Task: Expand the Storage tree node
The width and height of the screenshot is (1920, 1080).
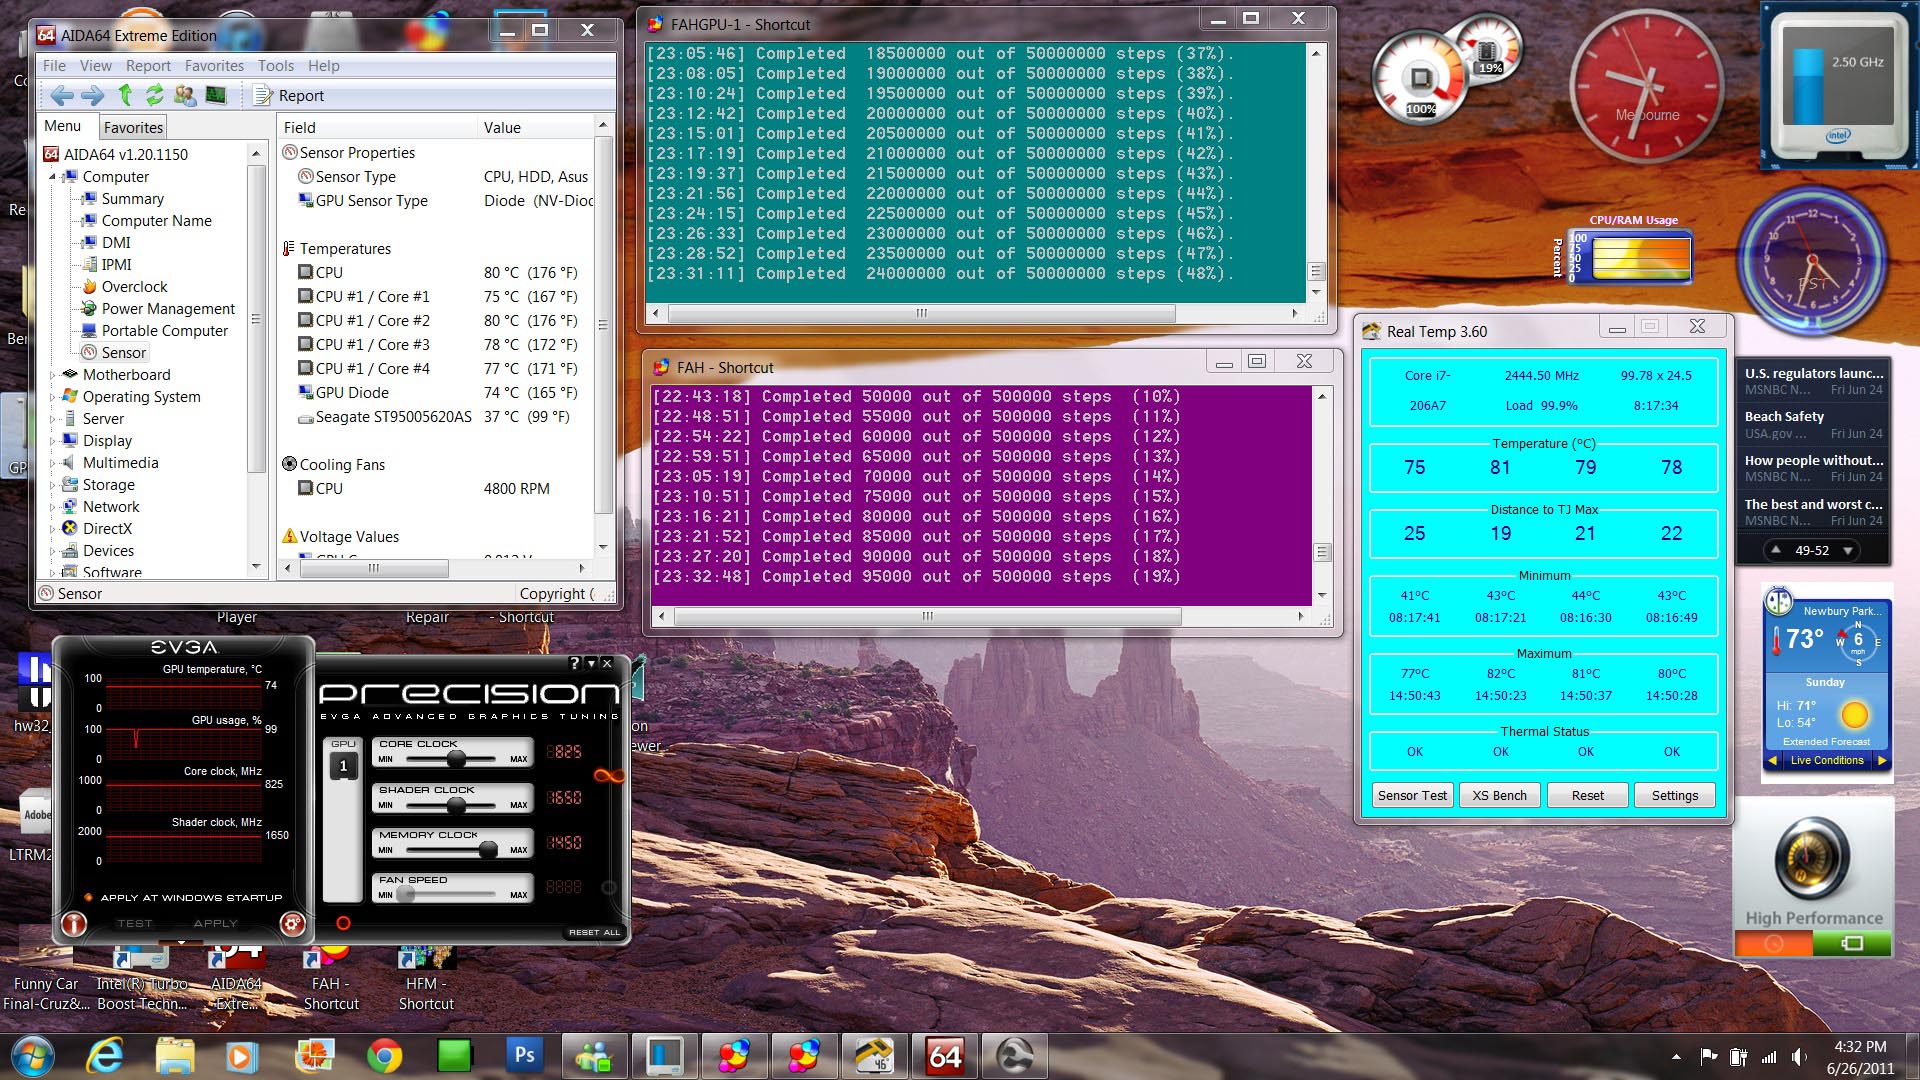Action: coord(53,484)
